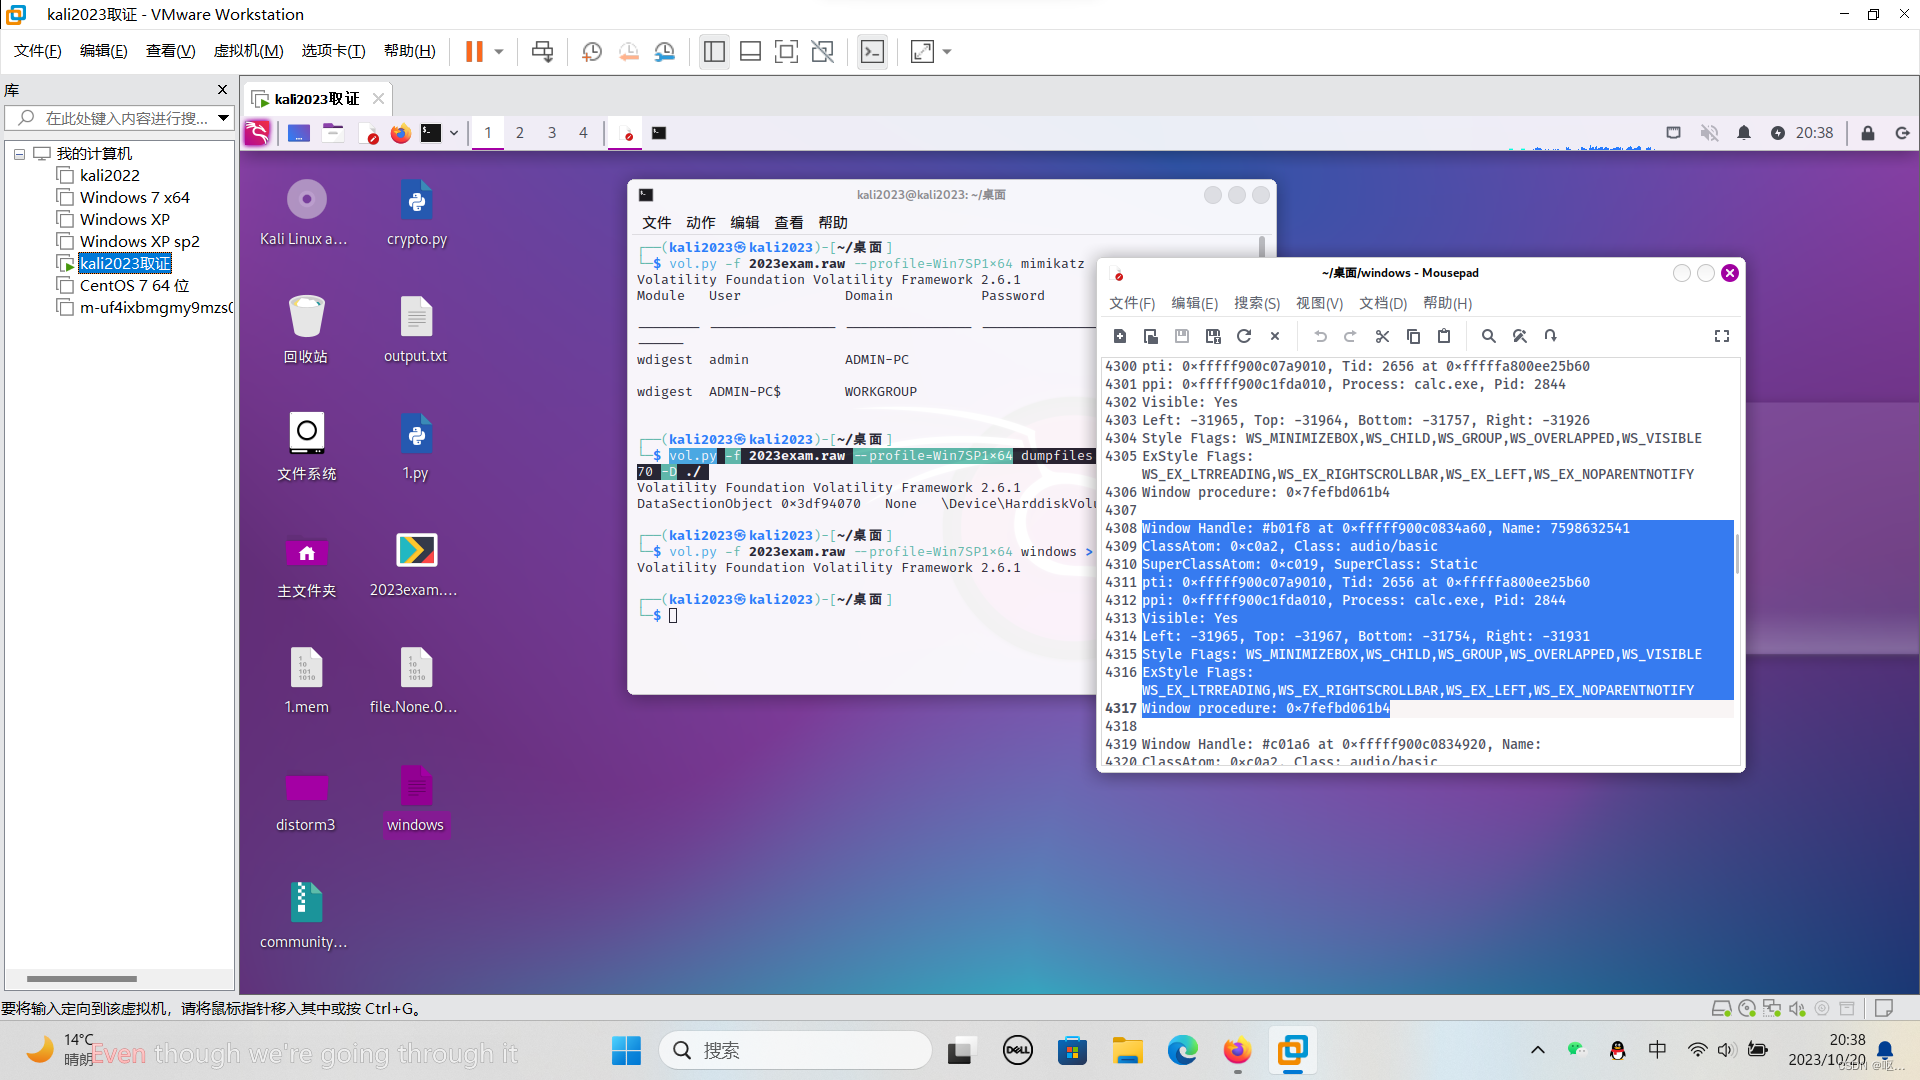Toggle the VMware library sidebar view
Image resolution: width=1920 pixels, height=1080 pixels.
714,51
